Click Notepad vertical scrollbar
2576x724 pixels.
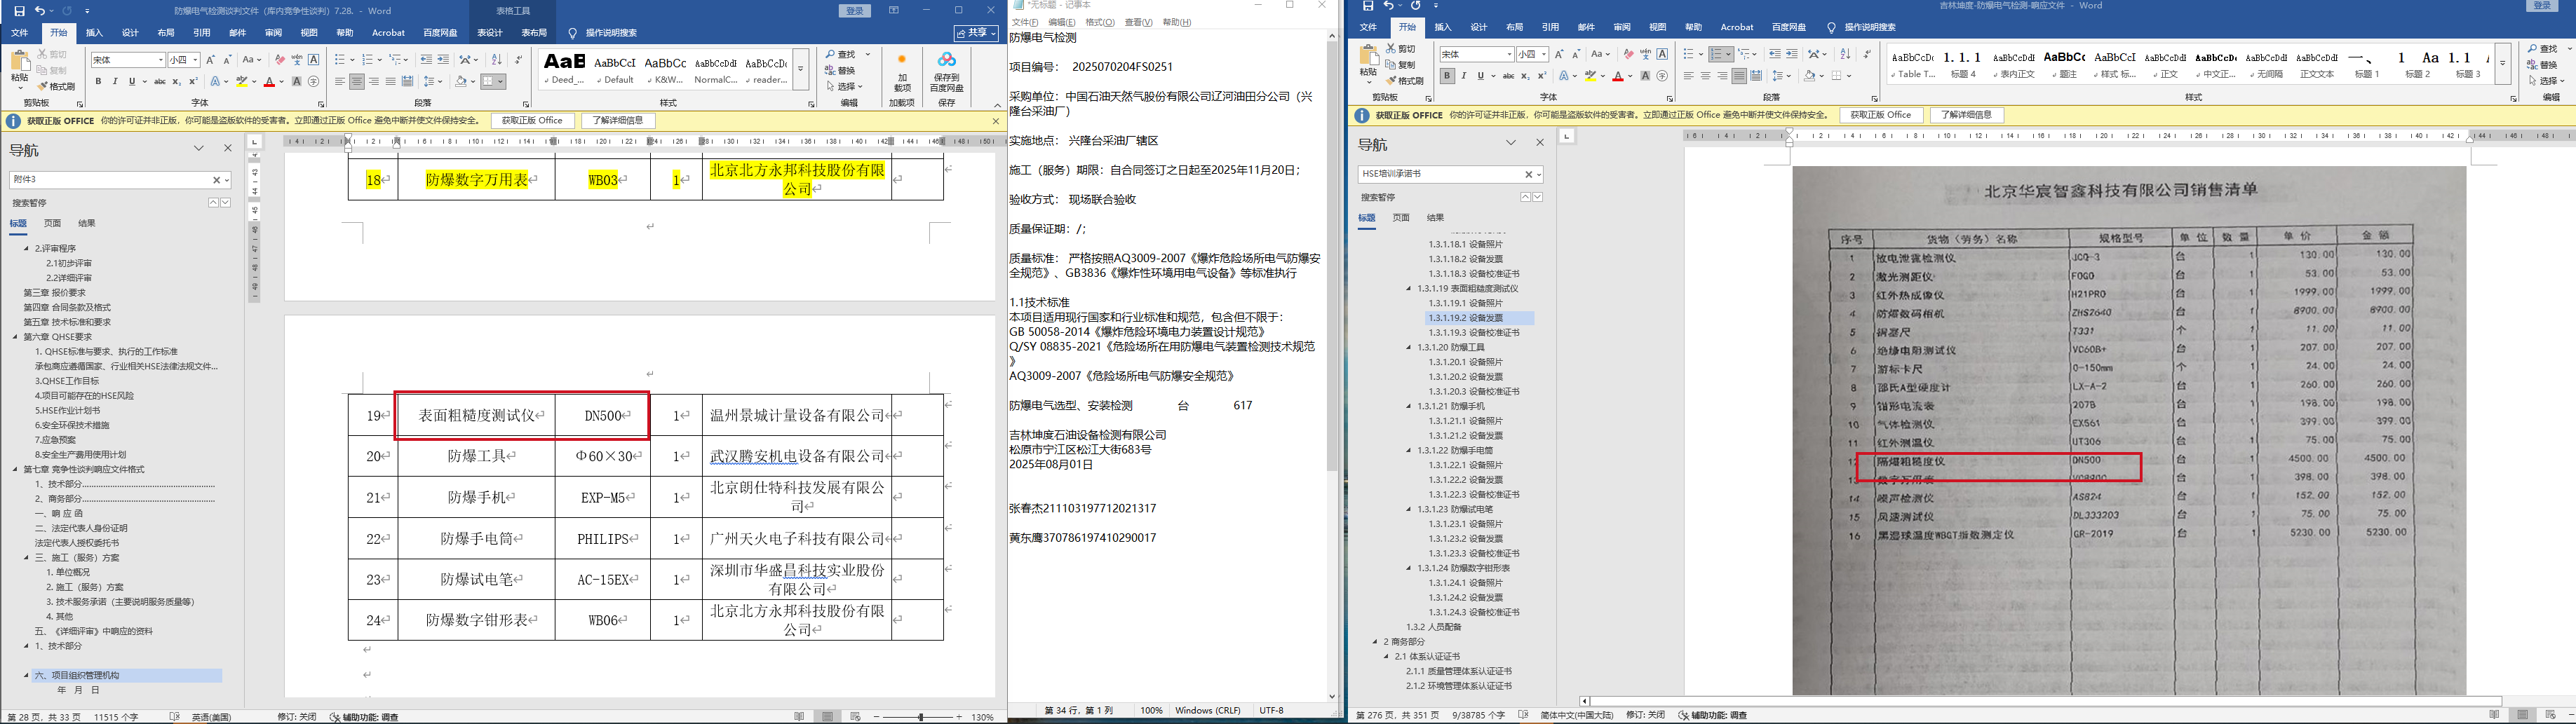click(1332, 365)
